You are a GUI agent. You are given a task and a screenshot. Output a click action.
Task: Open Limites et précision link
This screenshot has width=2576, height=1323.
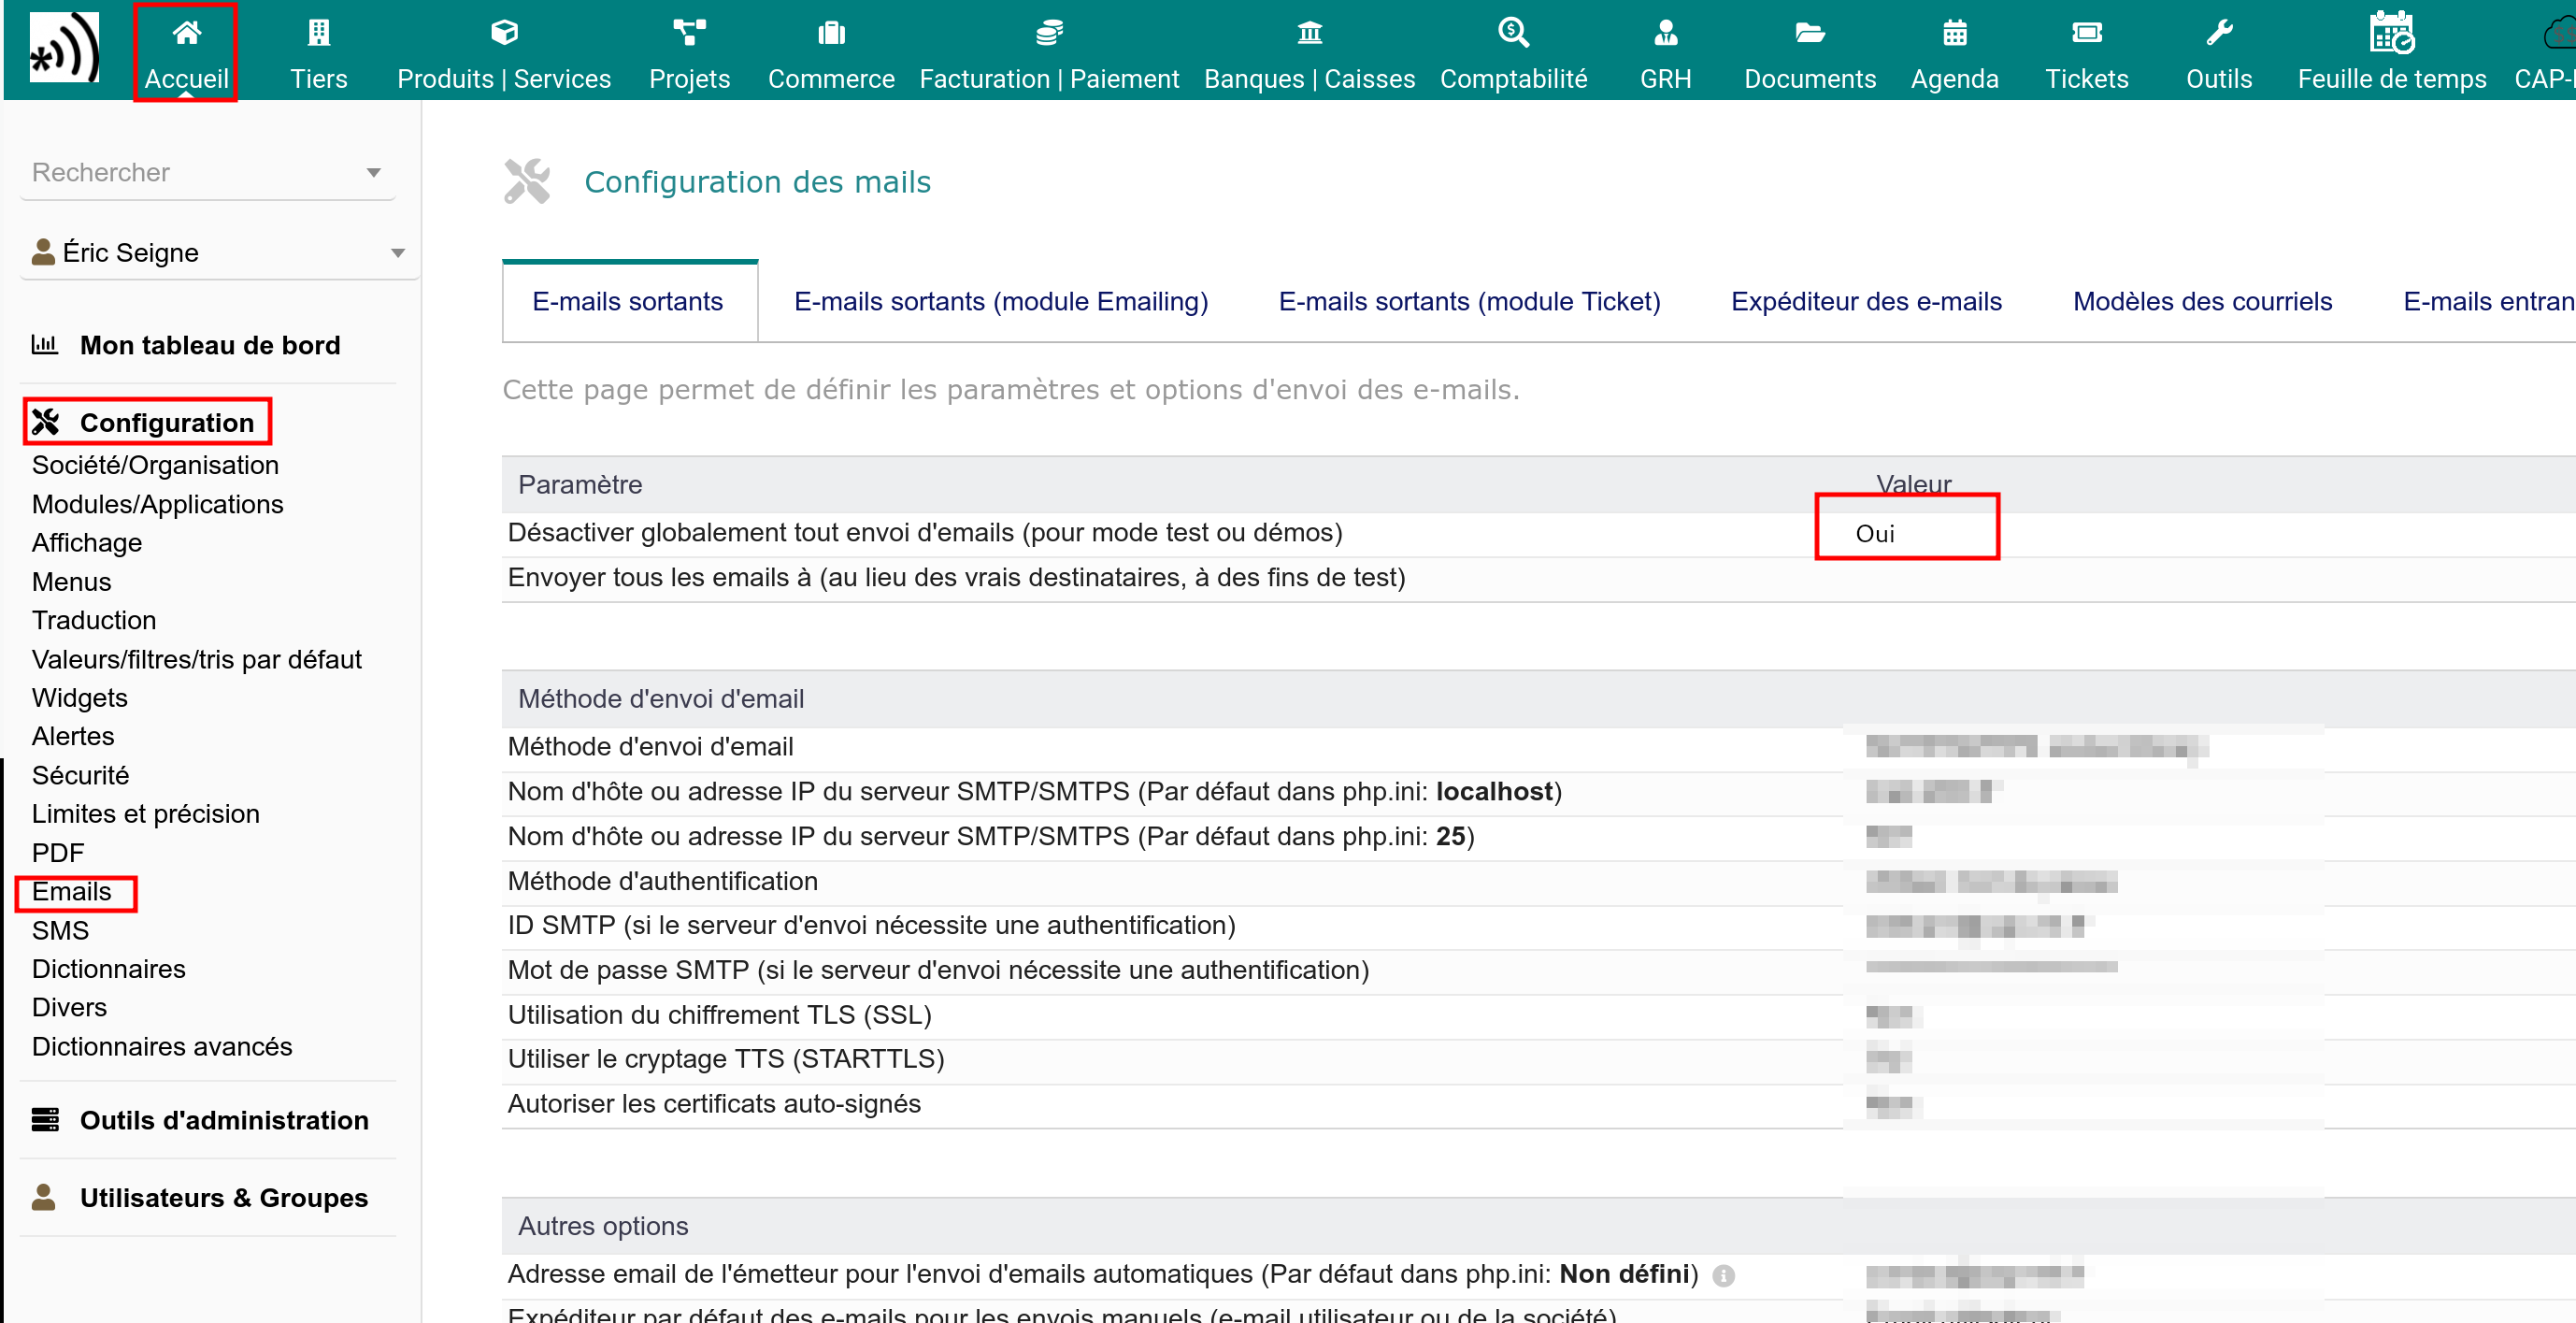146,814
